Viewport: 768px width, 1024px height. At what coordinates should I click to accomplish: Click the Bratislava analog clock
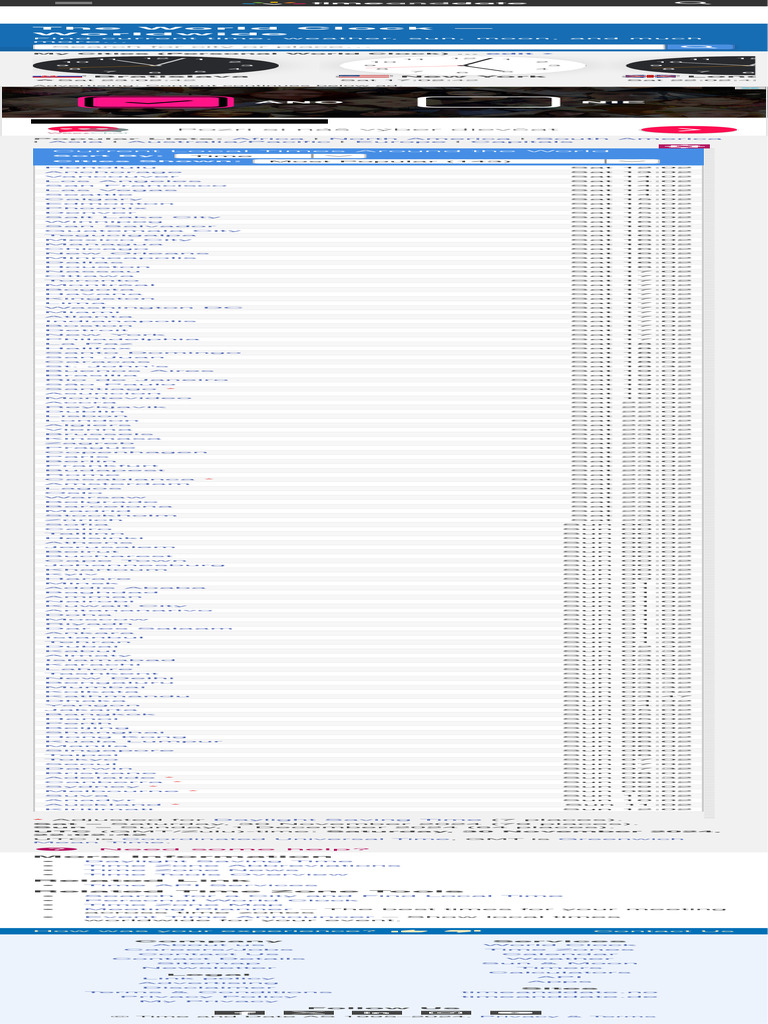coord(155,65)
